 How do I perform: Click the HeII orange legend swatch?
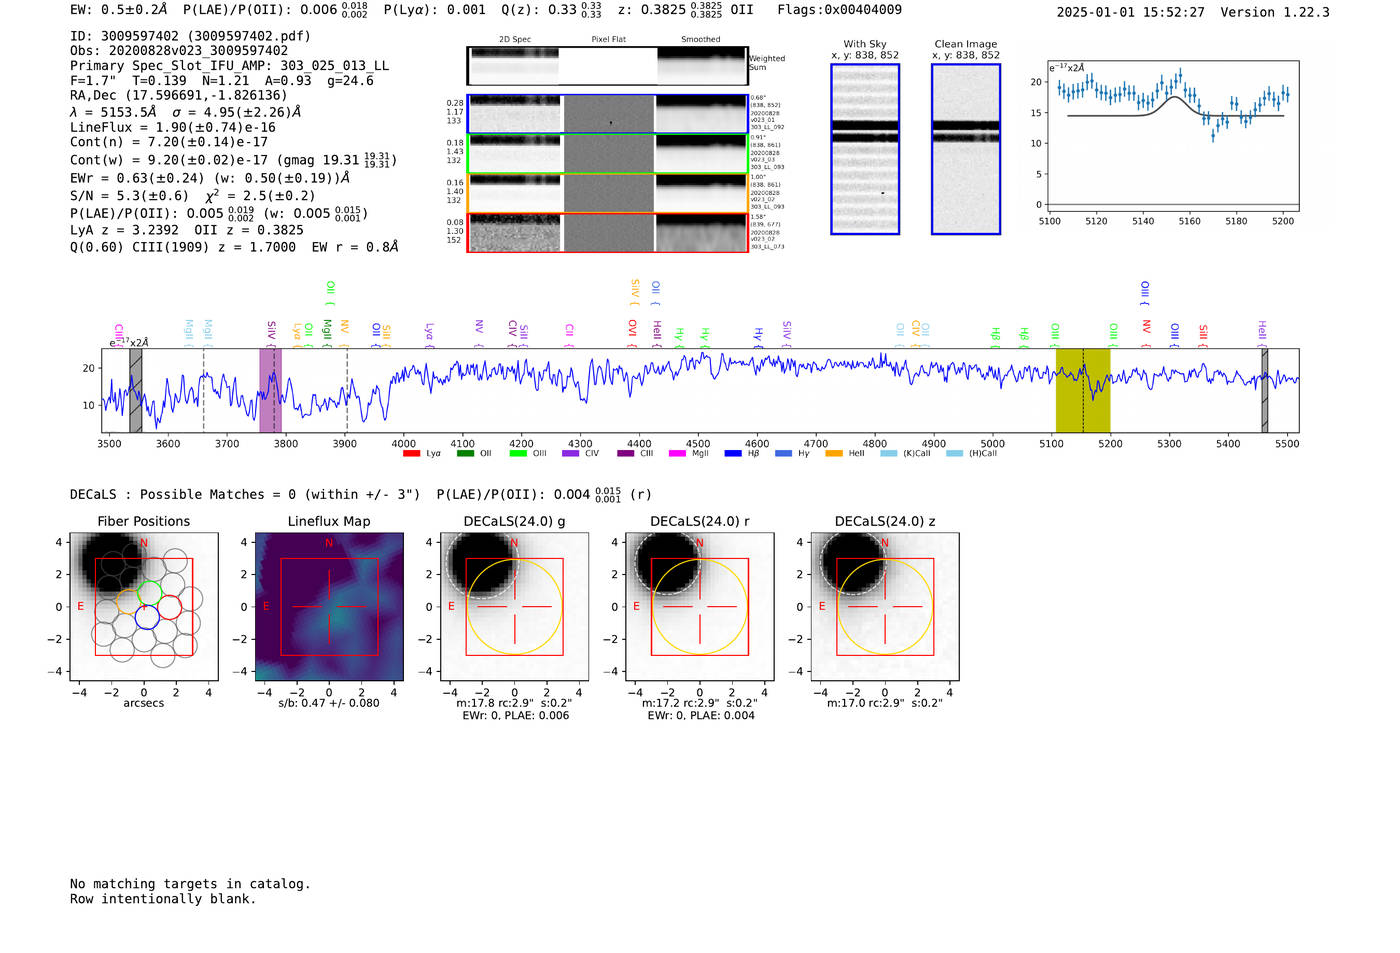[x=834, y=454]
